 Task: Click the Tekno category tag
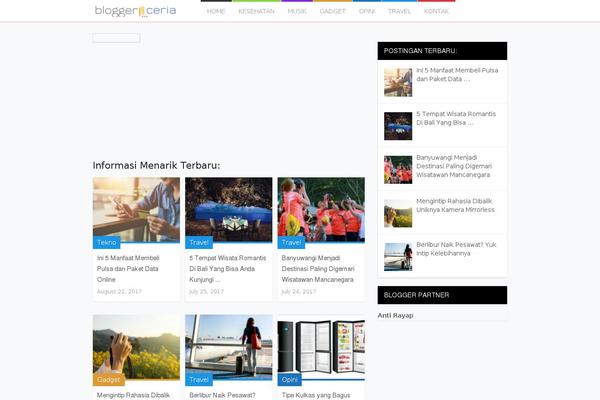tap(106, 242)
